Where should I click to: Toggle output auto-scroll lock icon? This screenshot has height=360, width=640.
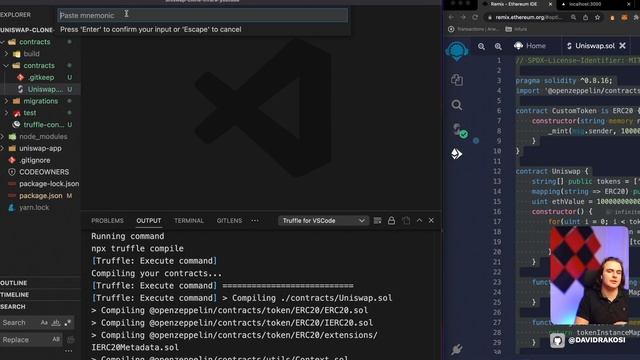coord(391,220)
